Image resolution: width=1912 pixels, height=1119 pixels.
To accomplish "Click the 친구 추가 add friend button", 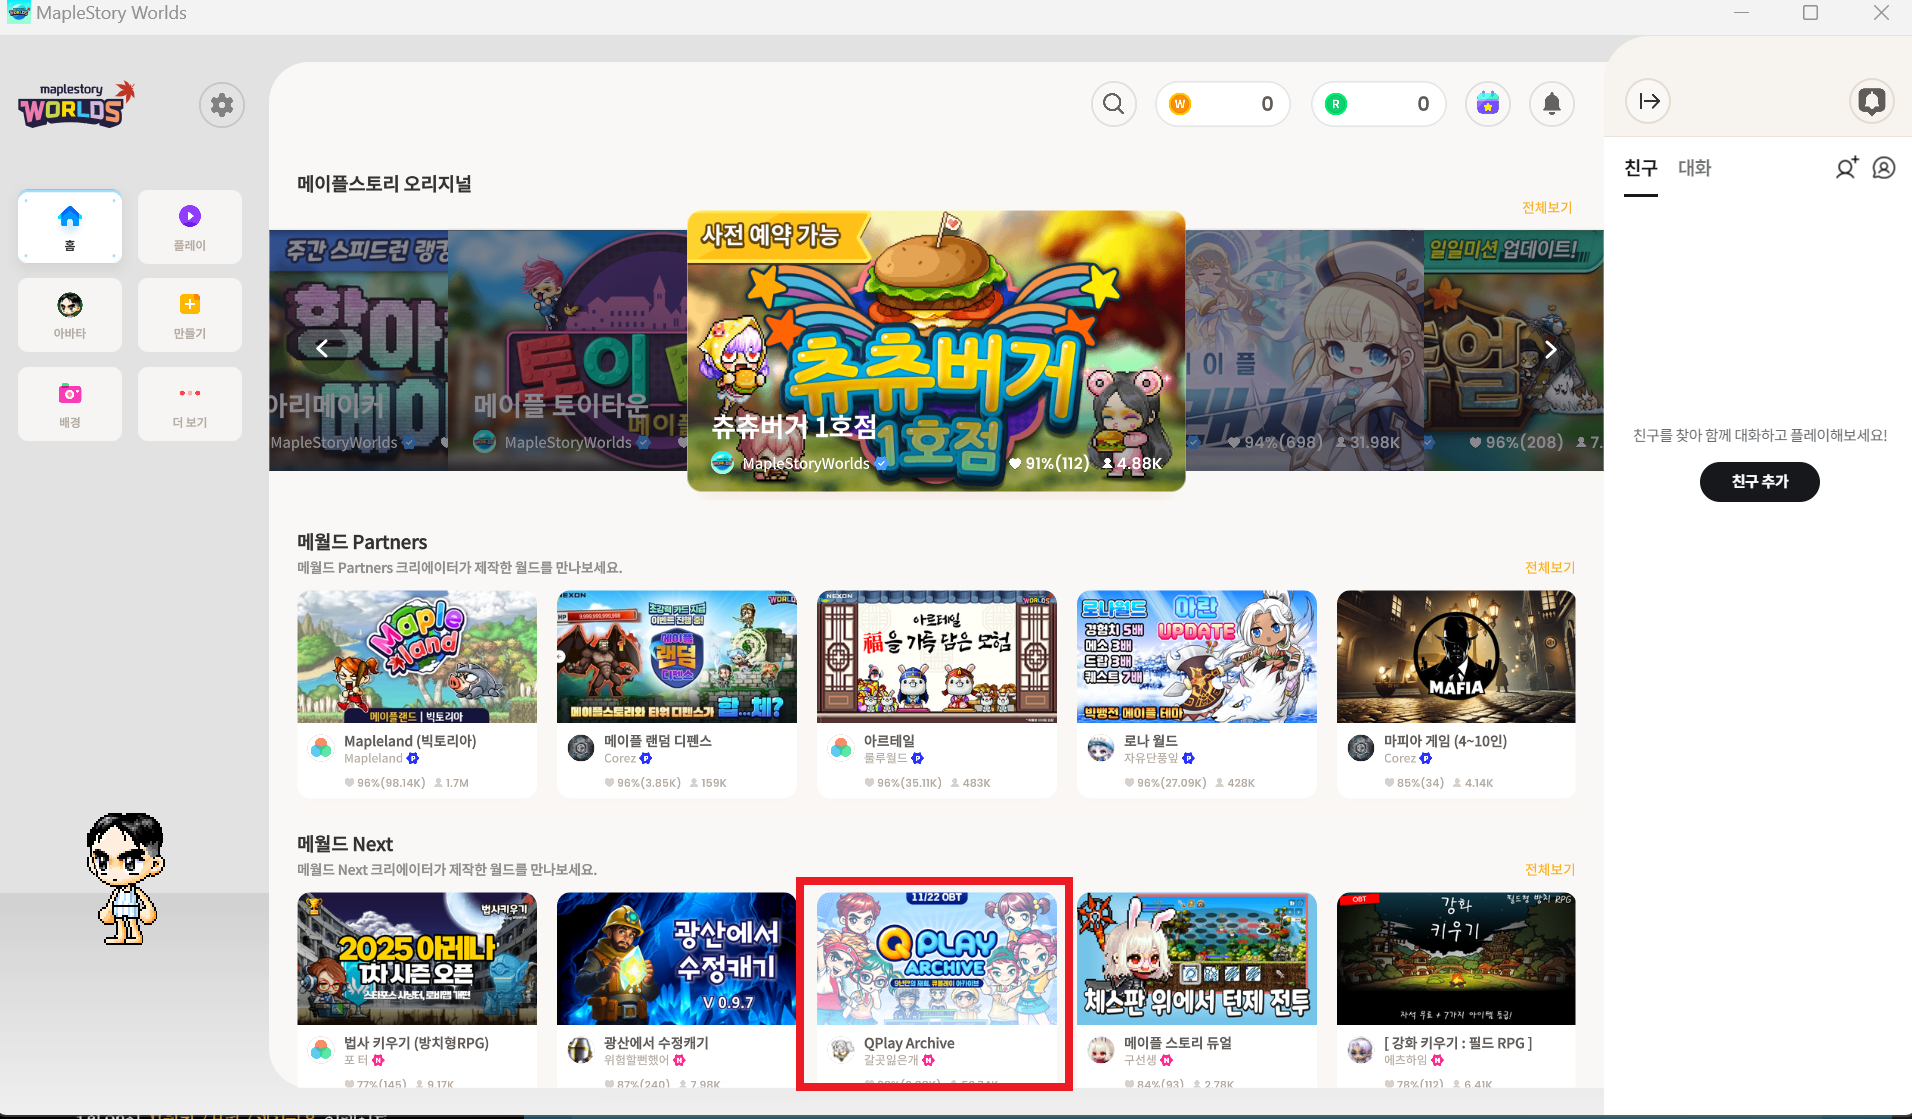I will pyautogui.click(x=1759, y=481).
